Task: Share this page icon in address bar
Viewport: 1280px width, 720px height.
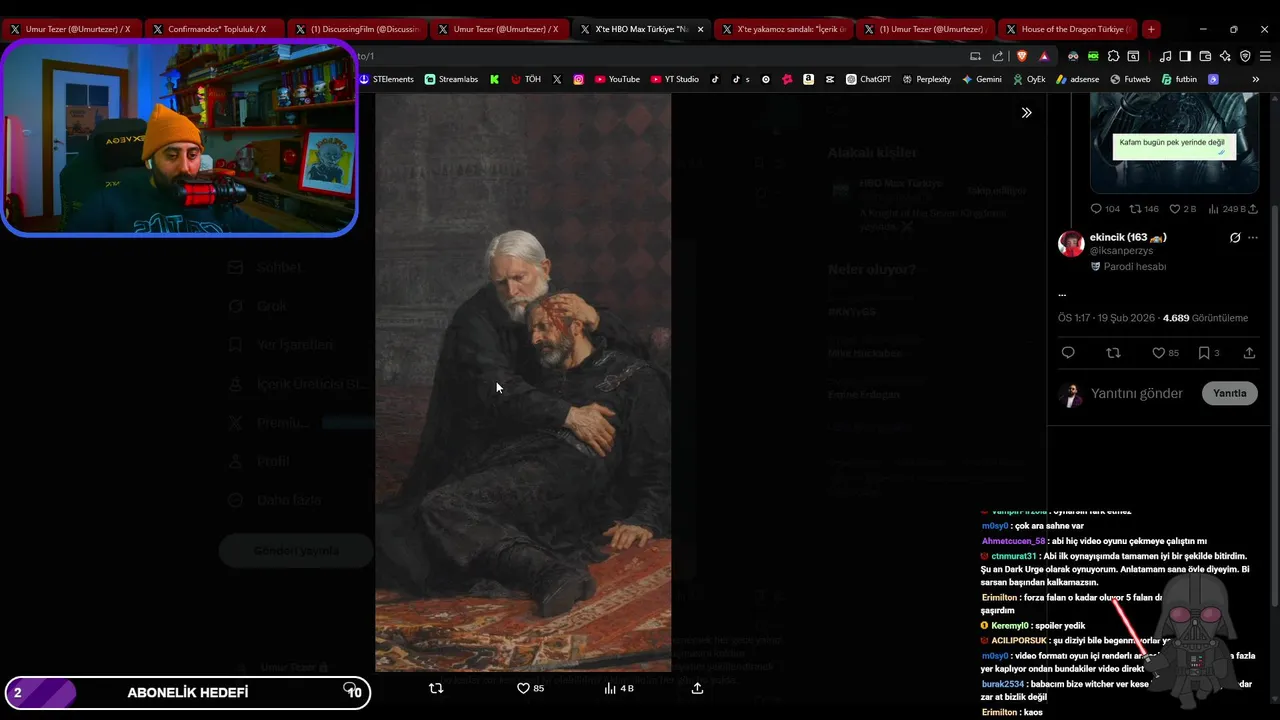Action: [997, 56]
